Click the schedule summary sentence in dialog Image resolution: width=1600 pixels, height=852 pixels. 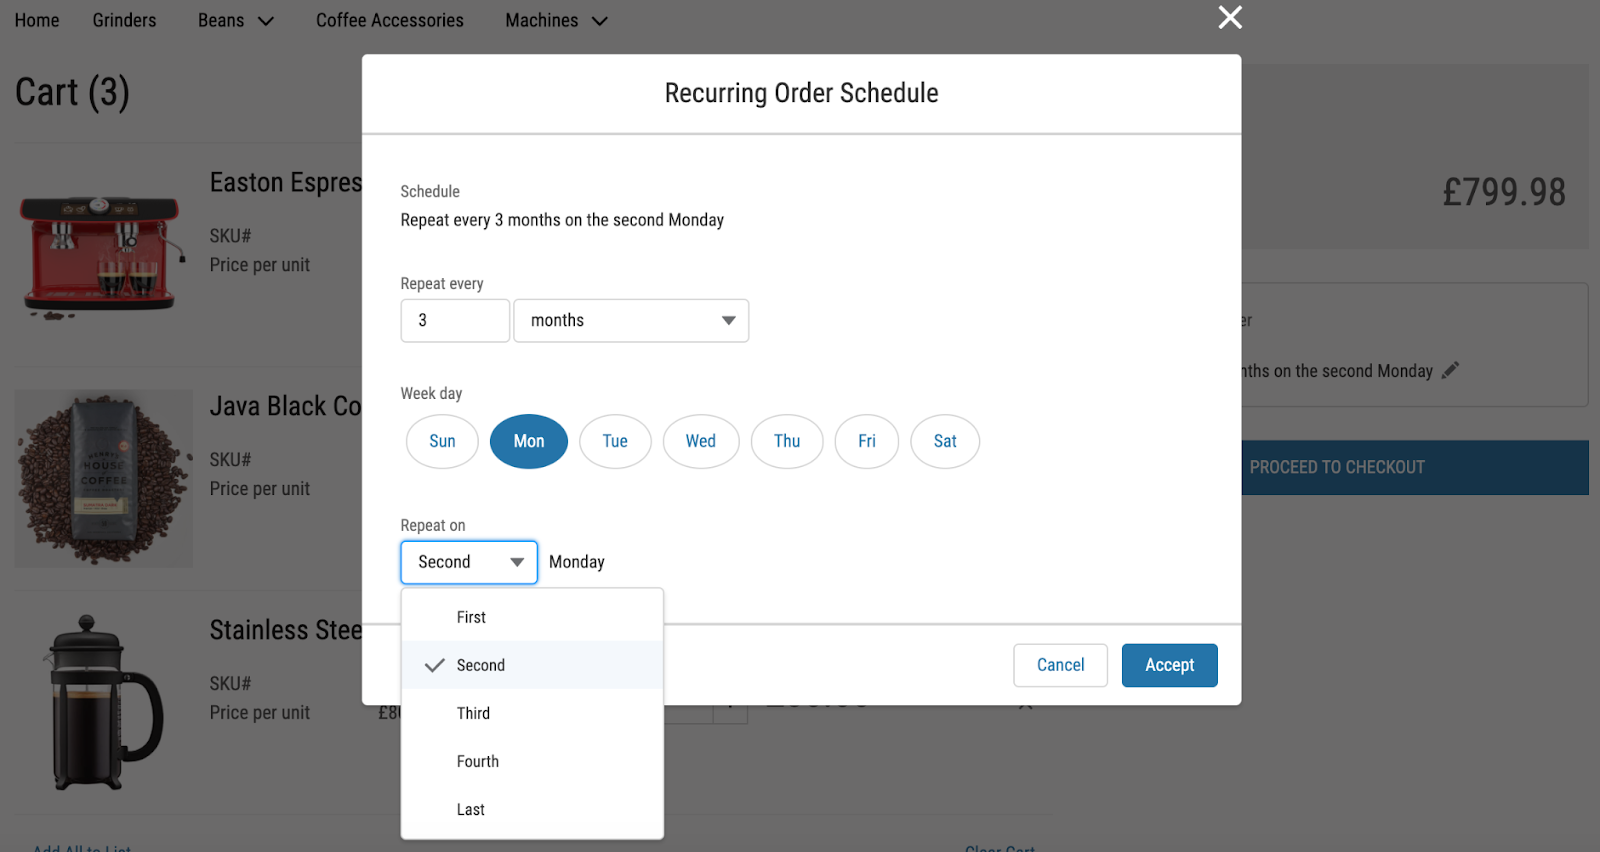pyautogui.click(x=562, y=220)
